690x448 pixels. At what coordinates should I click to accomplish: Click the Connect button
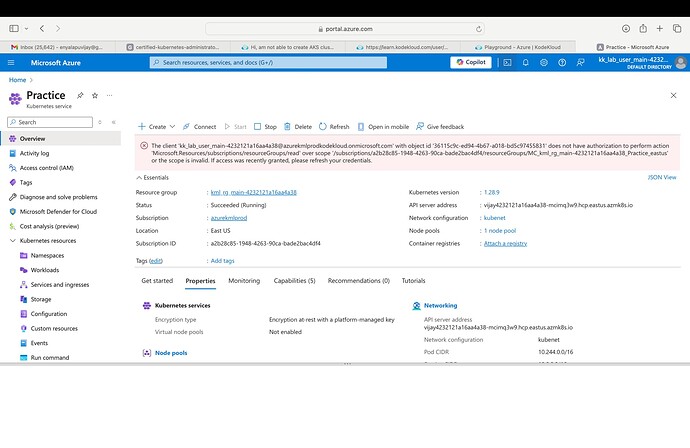tap(199, 127)
